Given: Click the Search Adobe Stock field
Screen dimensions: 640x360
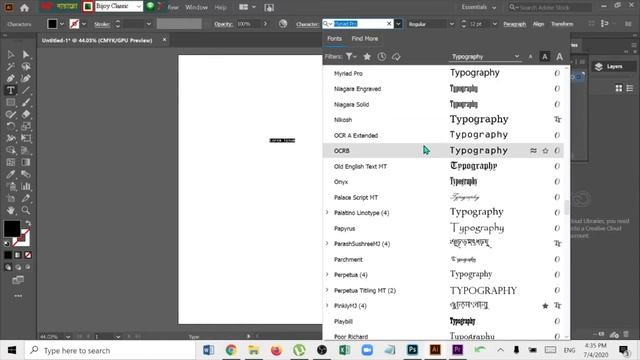Looking at the screenshot, I should pos(550,7).
